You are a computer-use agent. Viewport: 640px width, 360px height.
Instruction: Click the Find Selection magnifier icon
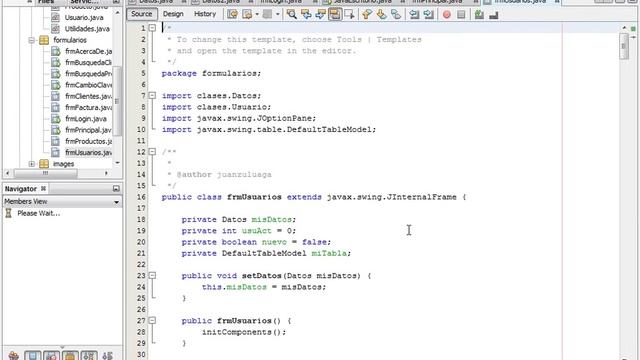pos(291,14)
